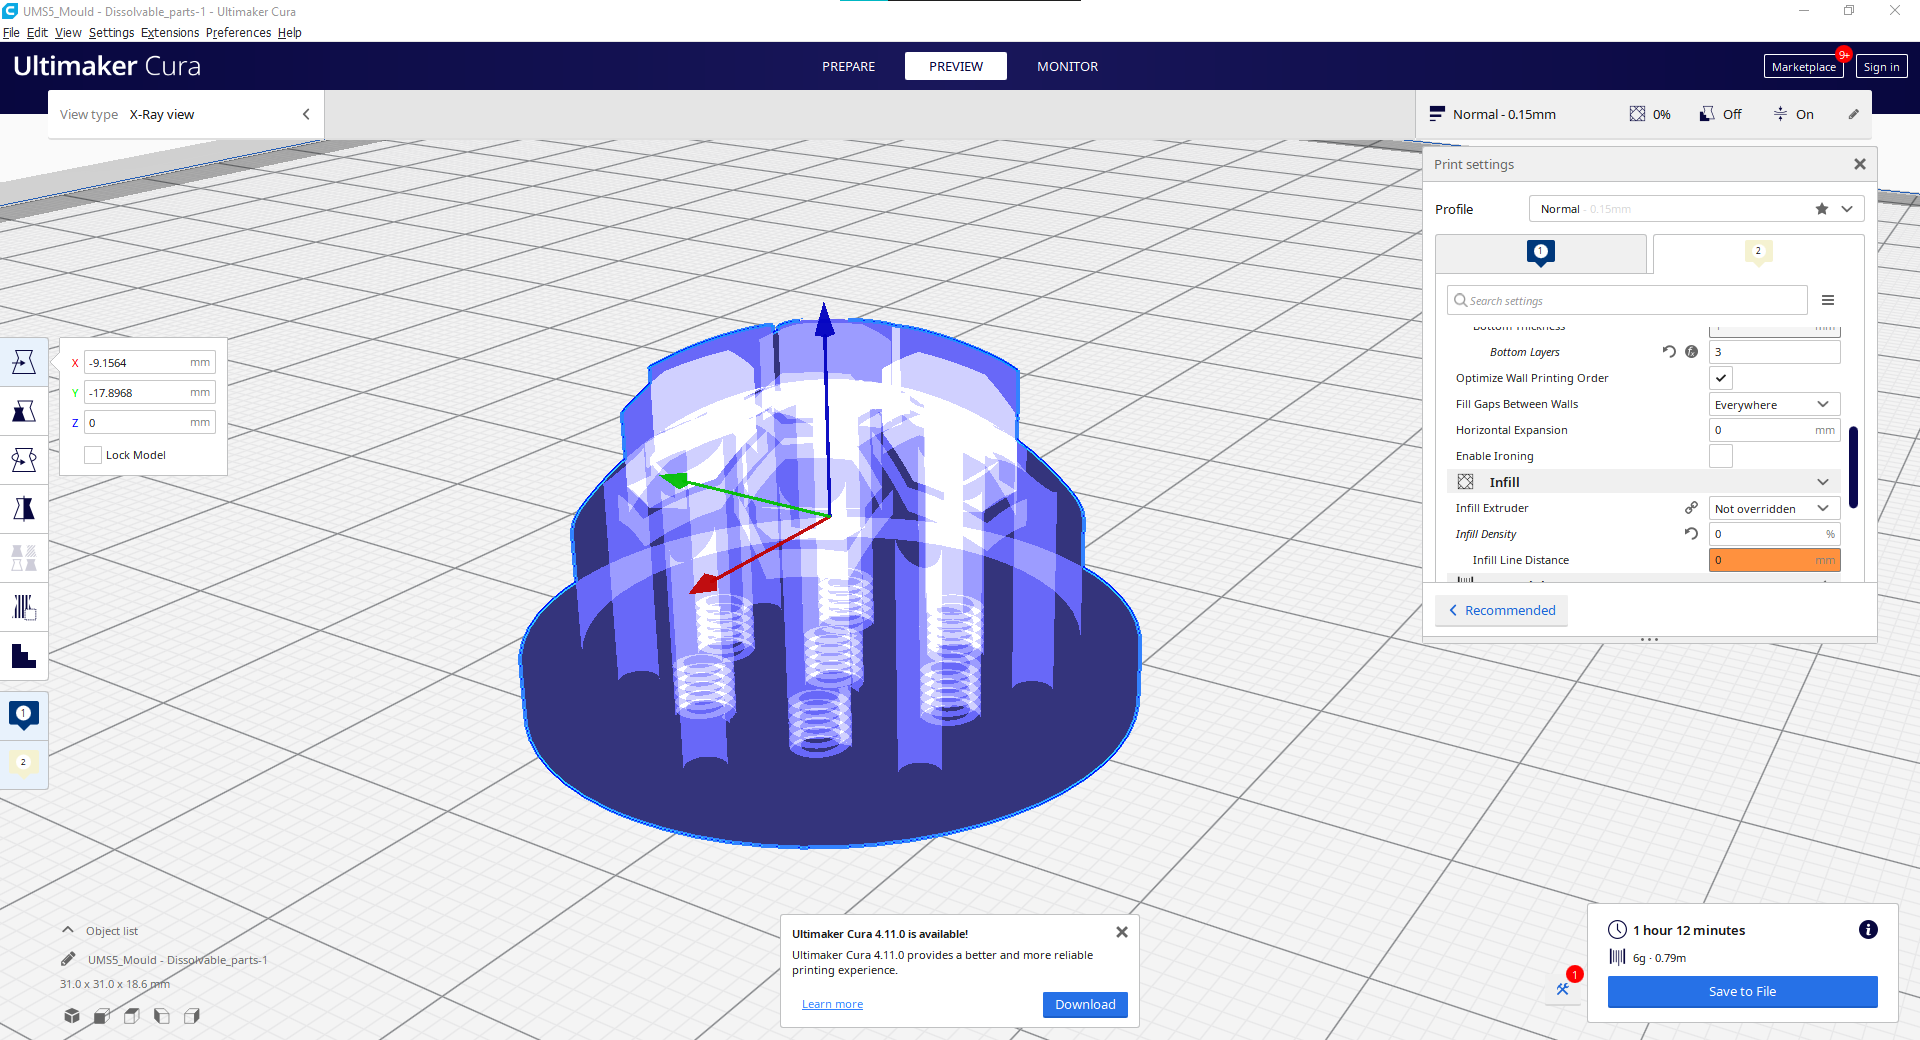Click the Horizontal Expansion value field
Screen dimensions: 1920x1040
pos(1775,430)
